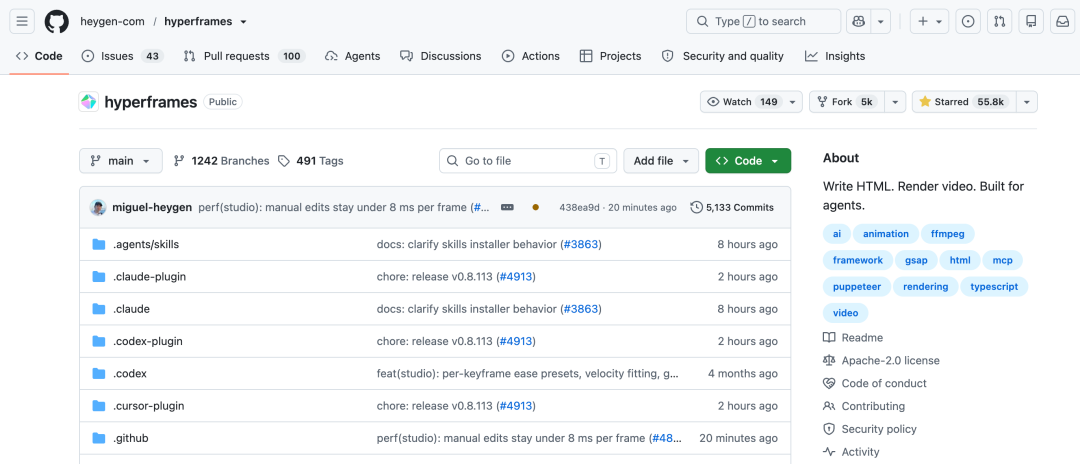Open the .codex folder name

coord(130,374)
